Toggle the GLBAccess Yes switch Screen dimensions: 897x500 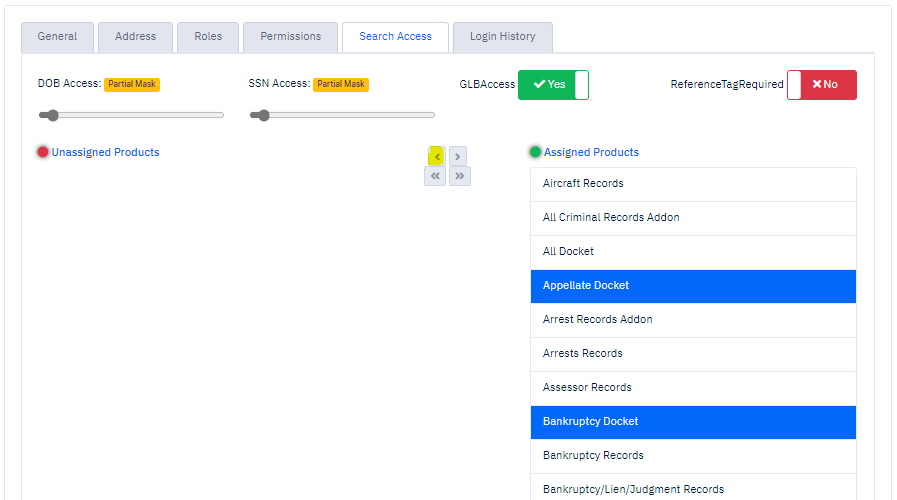[x=553, y=85]
